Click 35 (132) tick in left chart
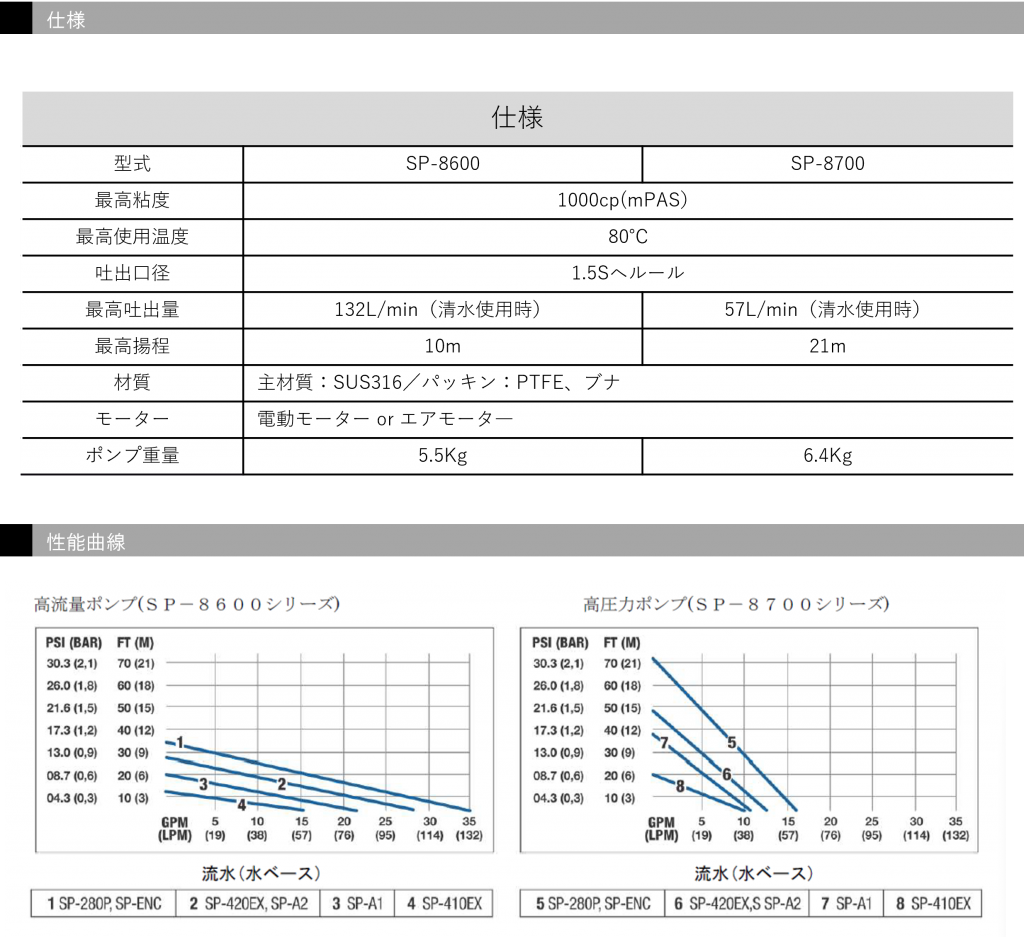 (x=469, y=829)
